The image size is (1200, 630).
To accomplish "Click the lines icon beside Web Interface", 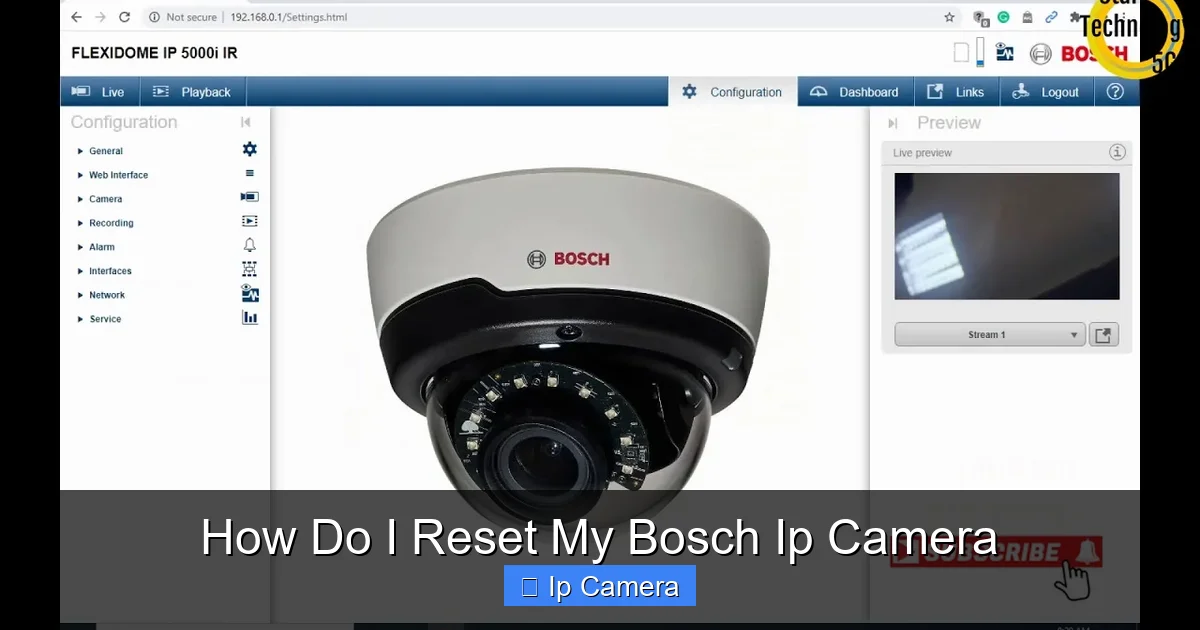I will [250, 173].
